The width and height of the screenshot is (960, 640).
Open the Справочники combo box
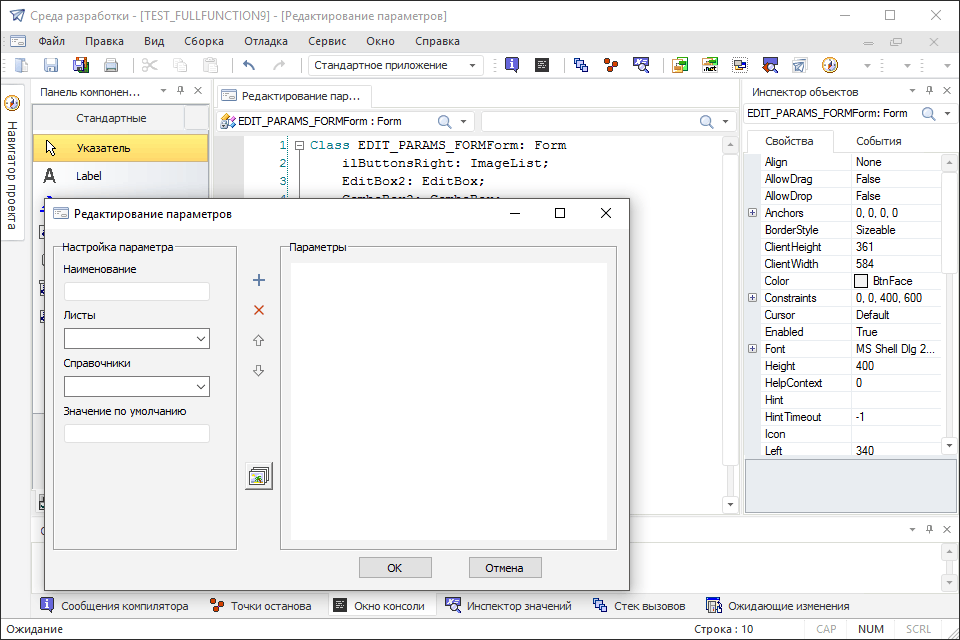[x=136, y=386]
